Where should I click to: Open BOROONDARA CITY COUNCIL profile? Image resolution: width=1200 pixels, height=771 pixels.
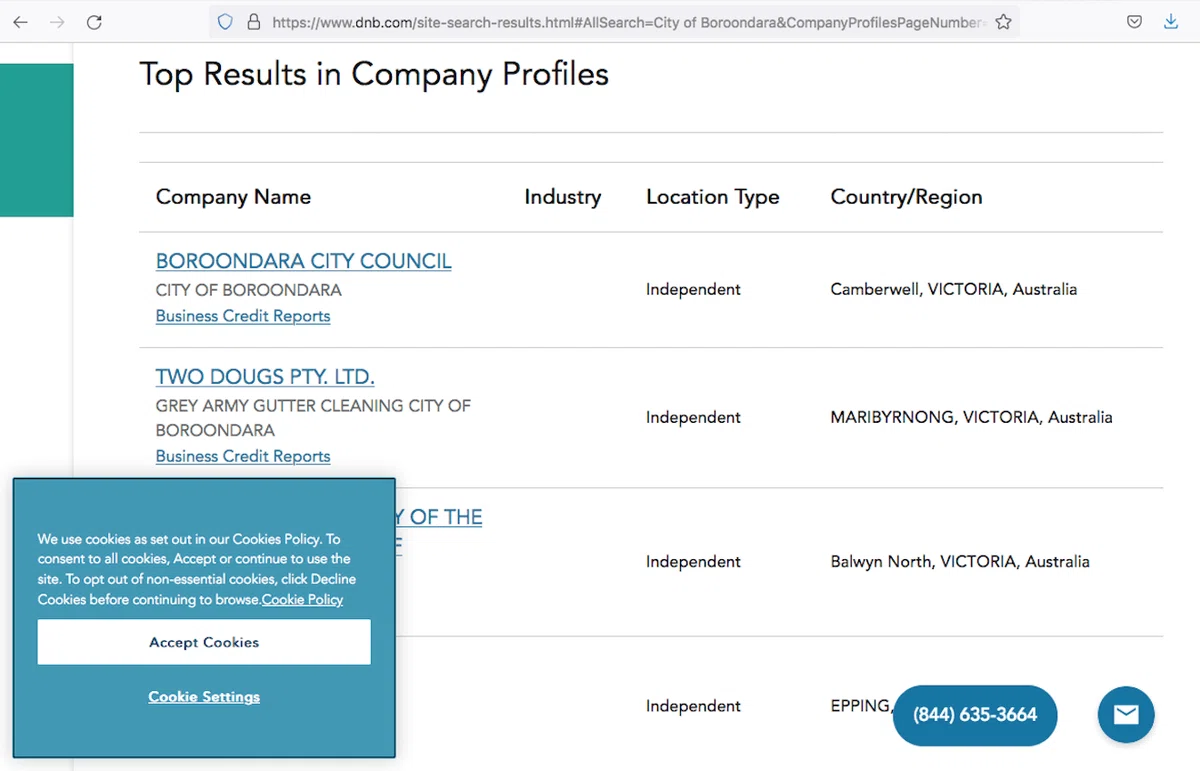coord(303,261)
